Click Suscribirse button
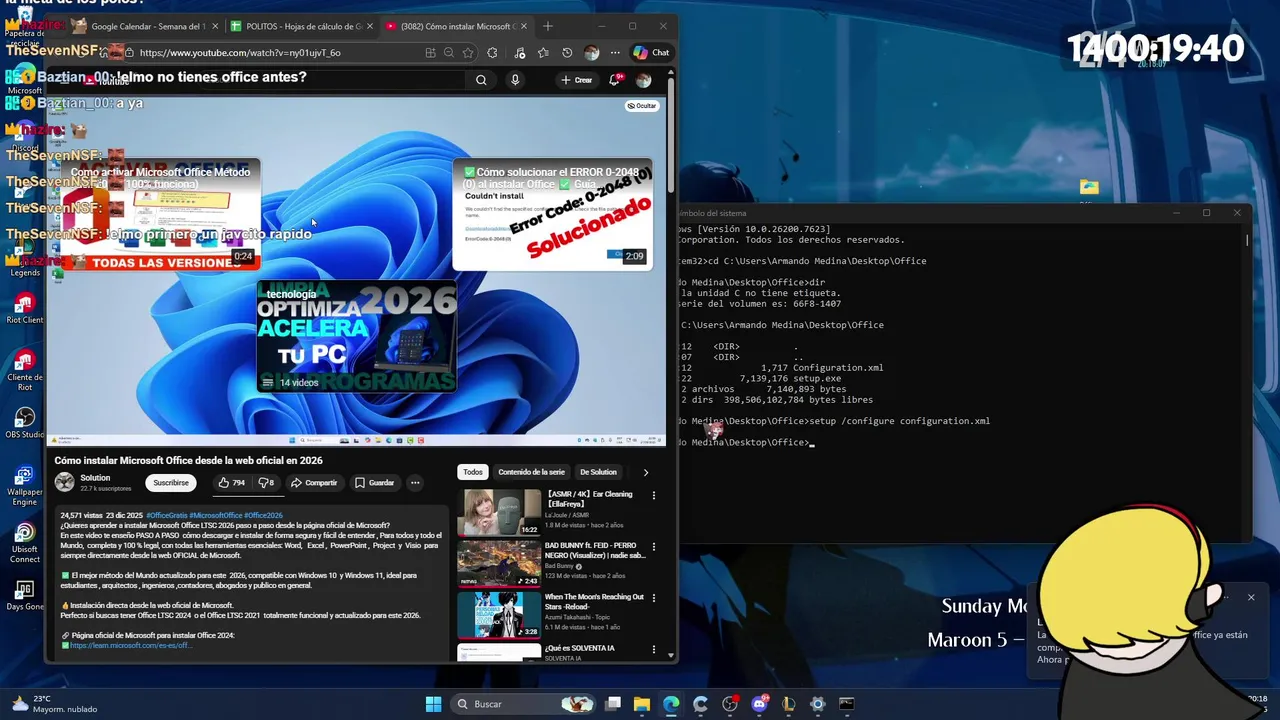The height and width of the screenshot is (720, 1280). [x=170, y=482]
